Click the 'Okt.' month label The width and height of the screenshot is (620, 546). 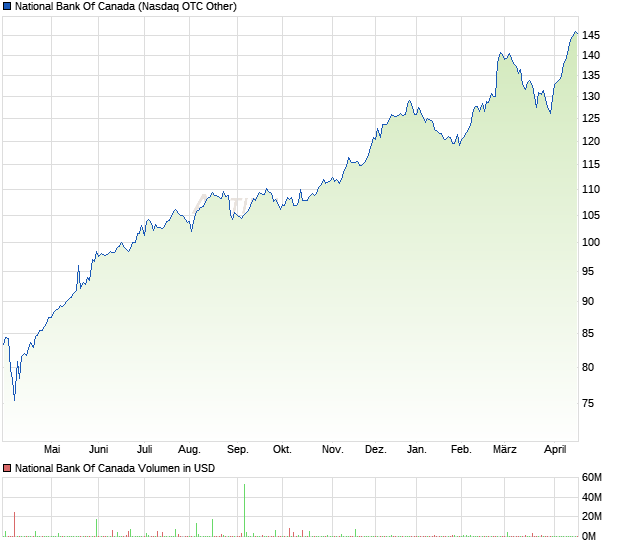tap(282, 449)
